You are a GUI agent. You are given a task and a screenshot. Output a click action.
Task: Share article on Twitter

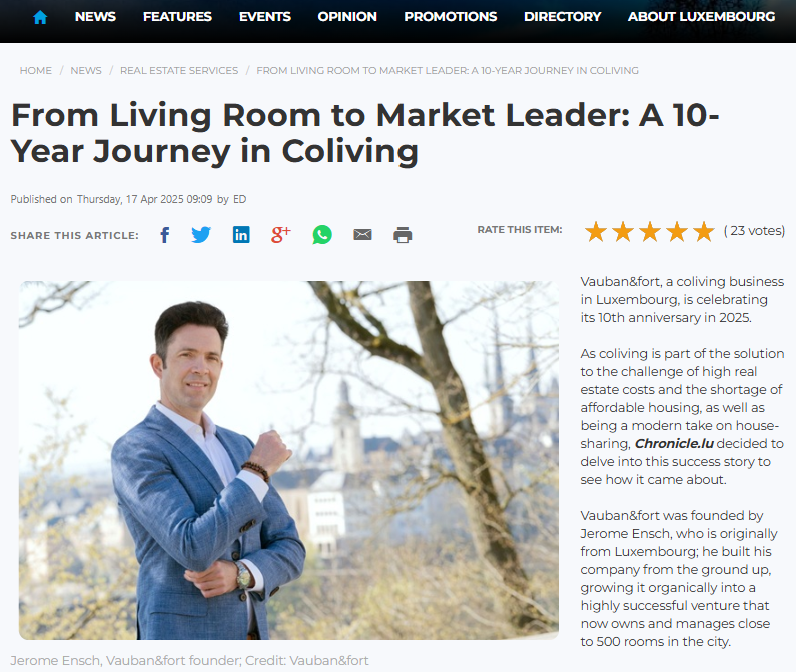201,235
